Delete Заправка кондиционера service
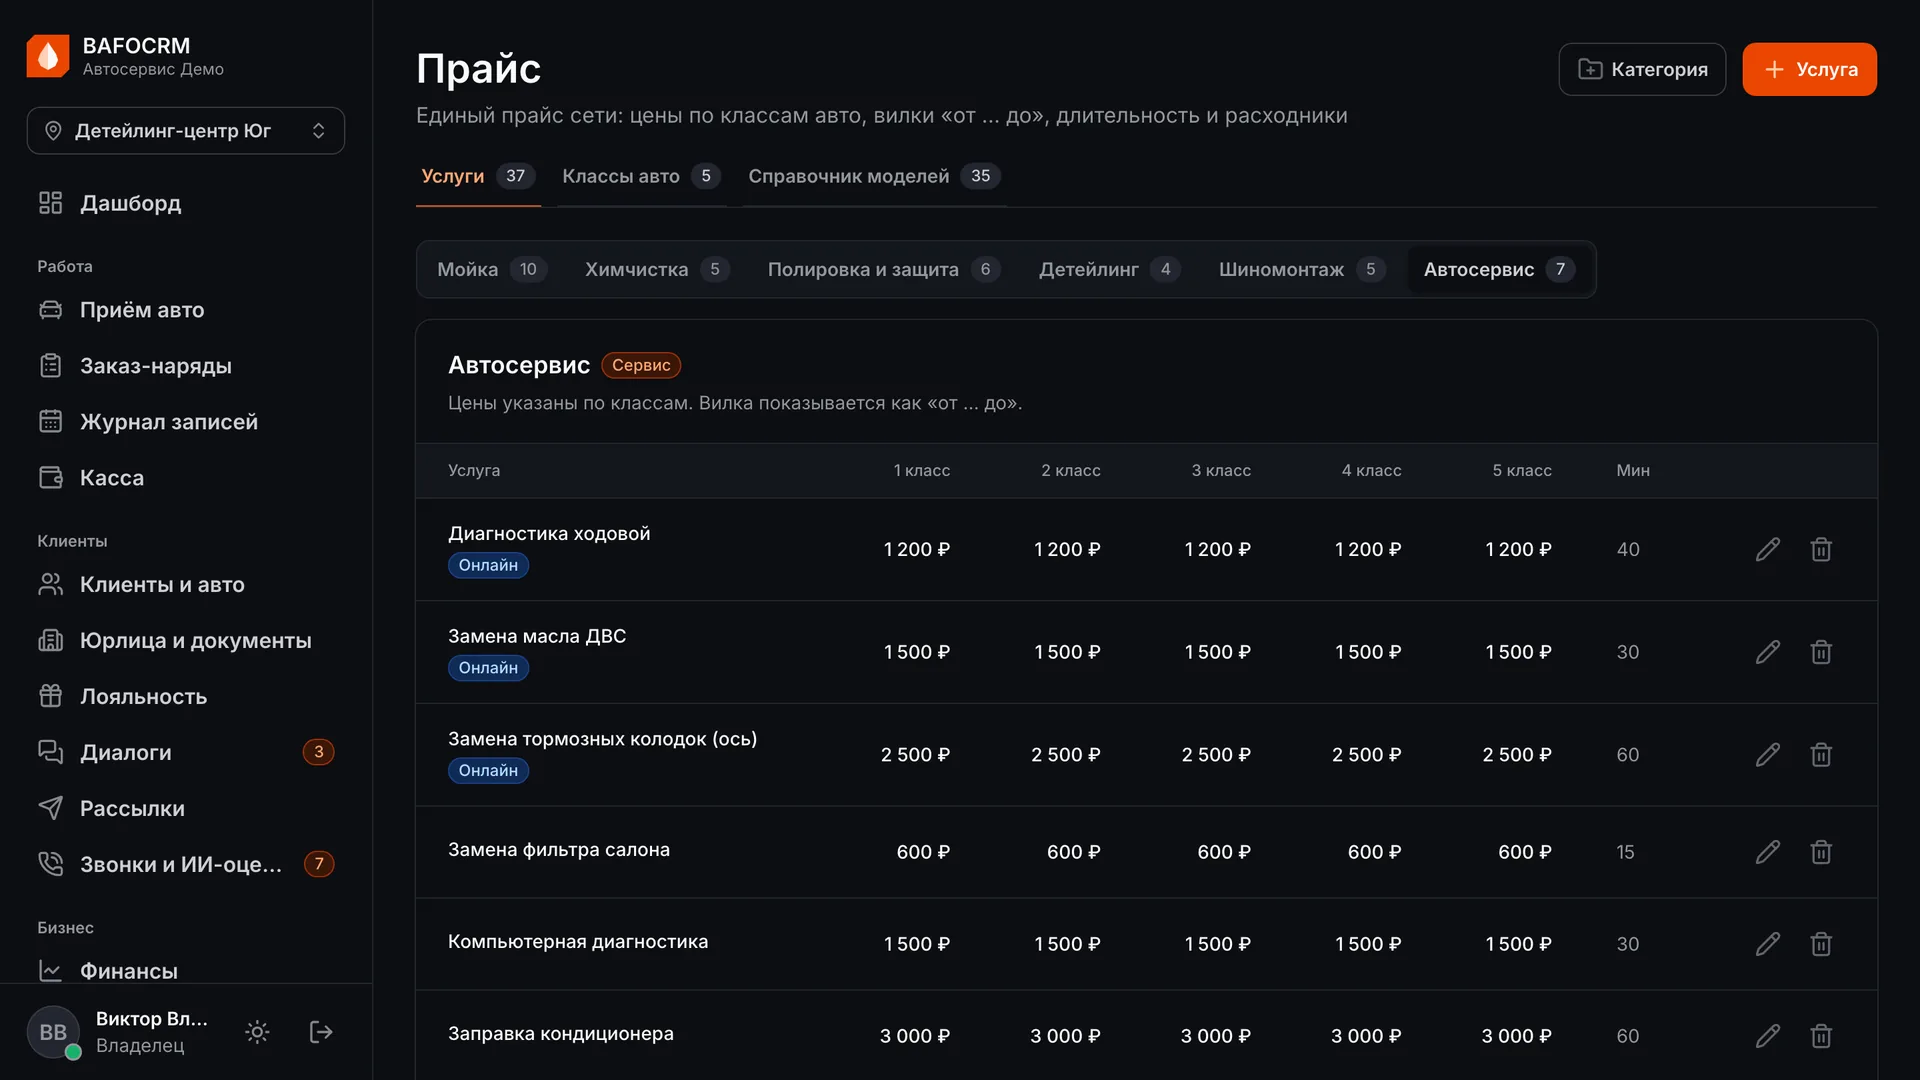This screenshot has width=1920, height=1080. [1821, 1036]
